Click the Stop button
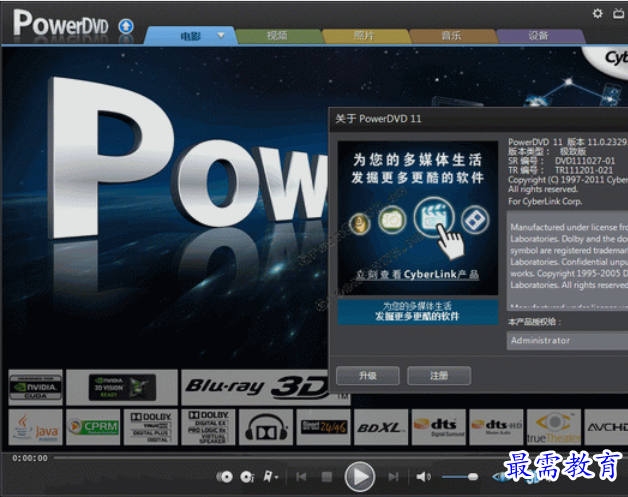The width and height of the screenshot is (628, 497). (x=327, y=477)
